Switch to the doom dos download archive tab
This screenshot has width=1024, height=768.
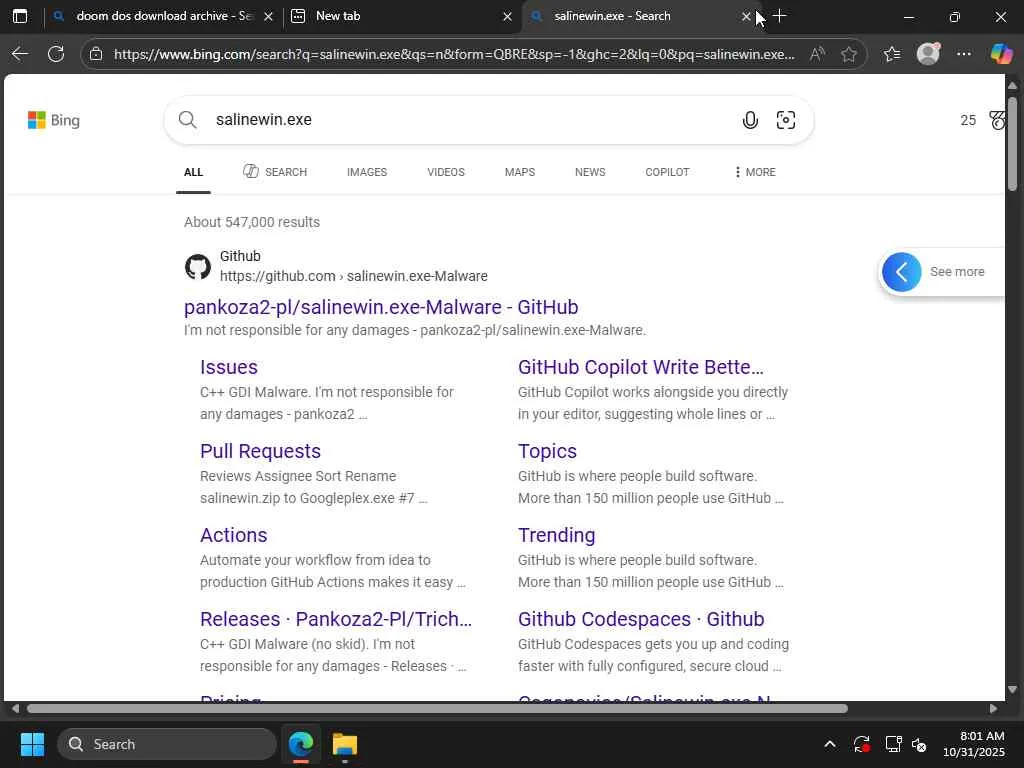(160, 16)
